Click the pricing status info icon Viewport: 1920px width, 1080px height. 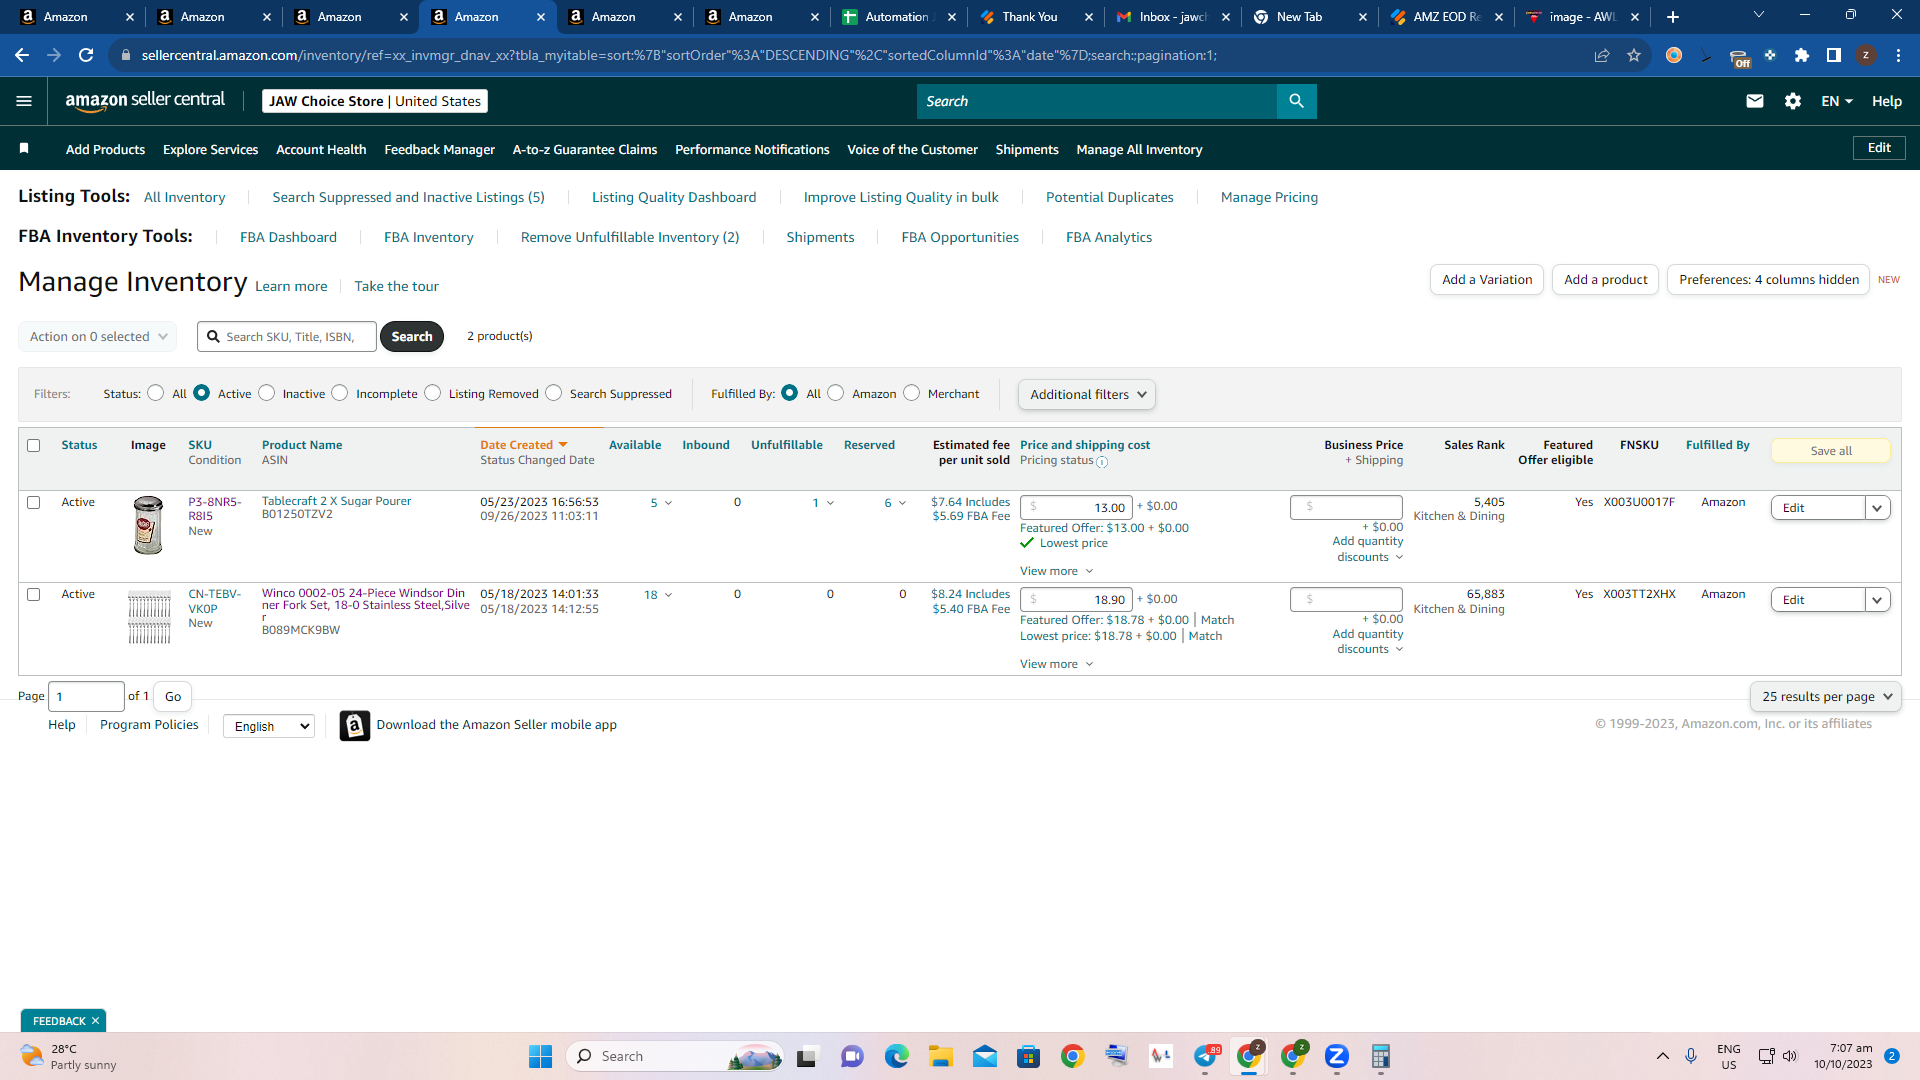pyautogui.click(x=1102, y=462)
